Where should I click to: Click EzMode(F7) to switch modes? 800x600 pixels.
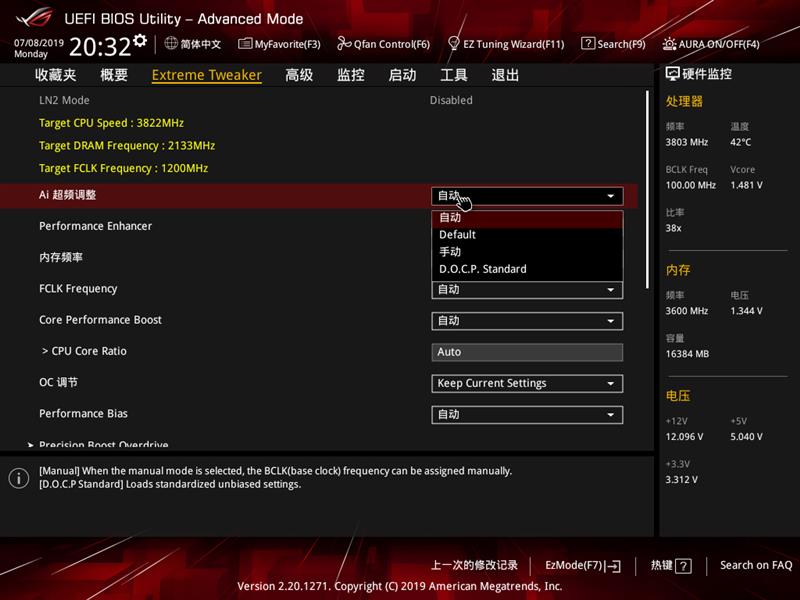pyautogui.click(x=580, y=565)
